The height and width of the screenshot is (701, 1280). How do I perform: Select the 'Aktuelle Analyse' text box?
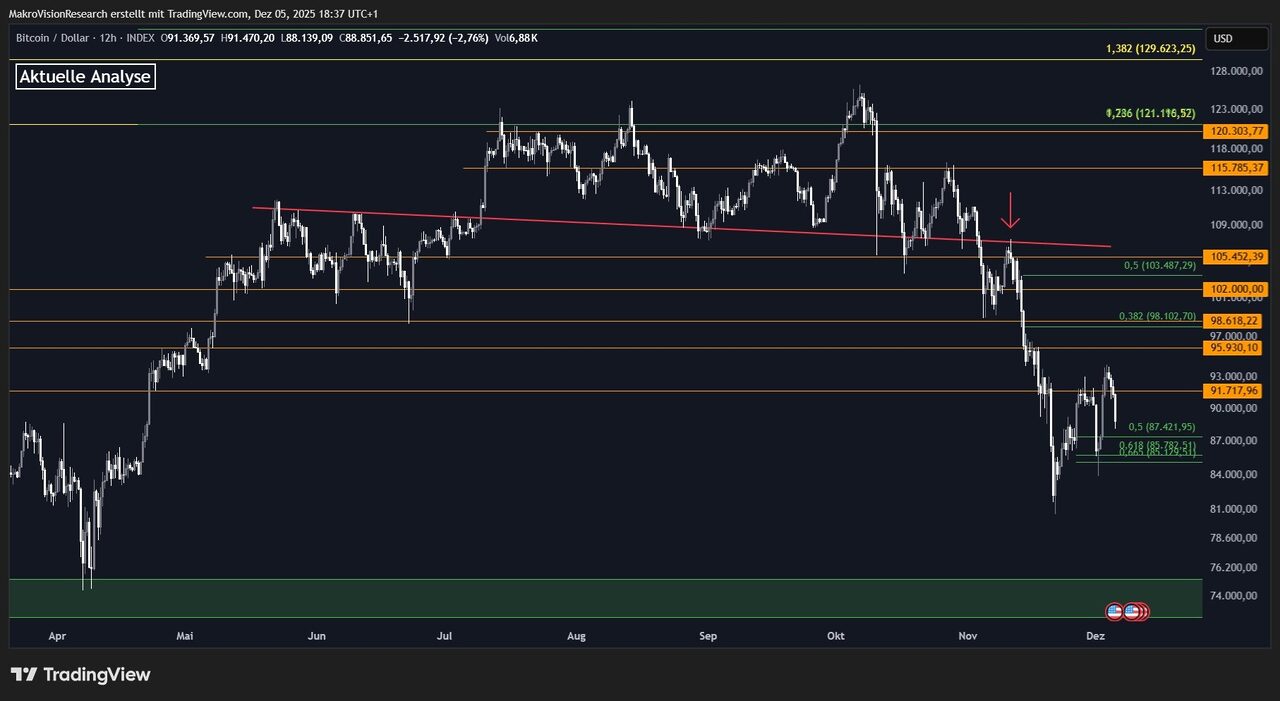(86, 77)
